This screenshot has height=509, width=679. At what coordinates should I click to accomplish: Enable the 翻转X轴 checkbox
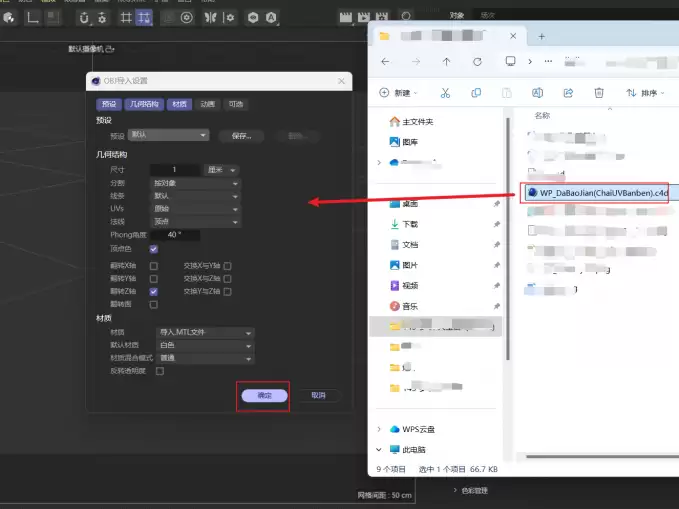click(154, 266)
